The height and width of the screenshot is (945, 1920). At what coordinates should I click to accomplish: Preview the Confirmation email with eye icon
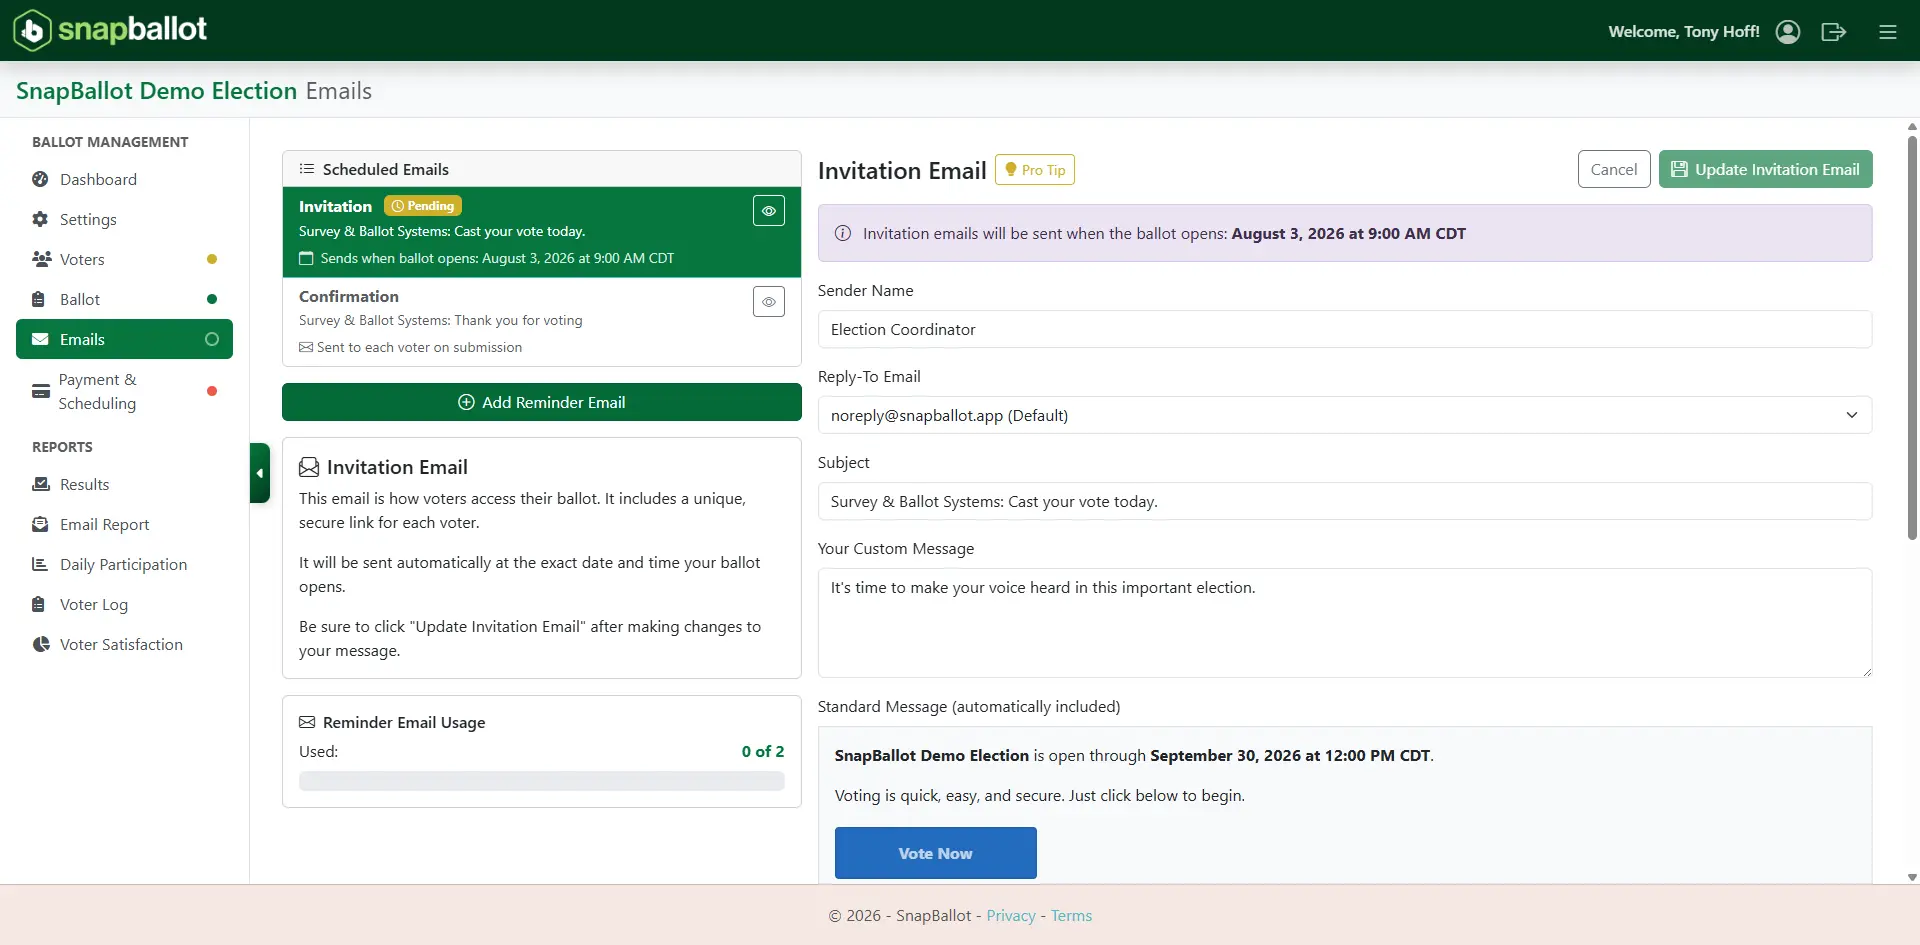pos(769,302)
